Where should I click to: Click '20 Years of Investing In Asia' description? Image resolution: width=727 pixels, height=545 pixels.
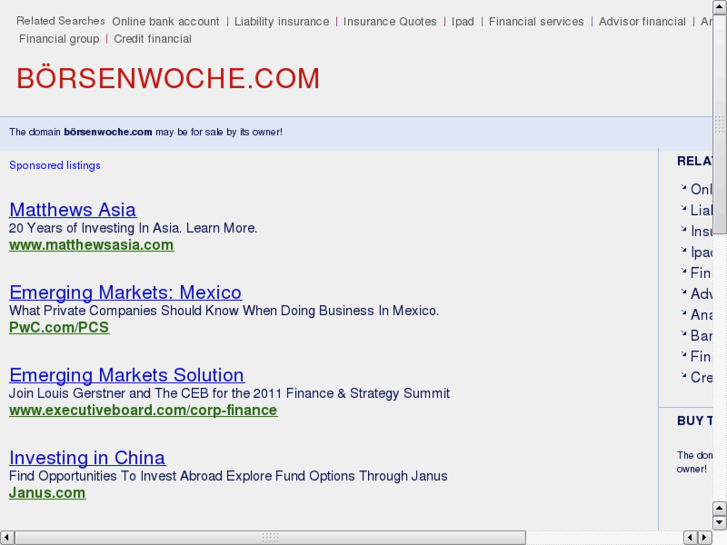point(133,228)
